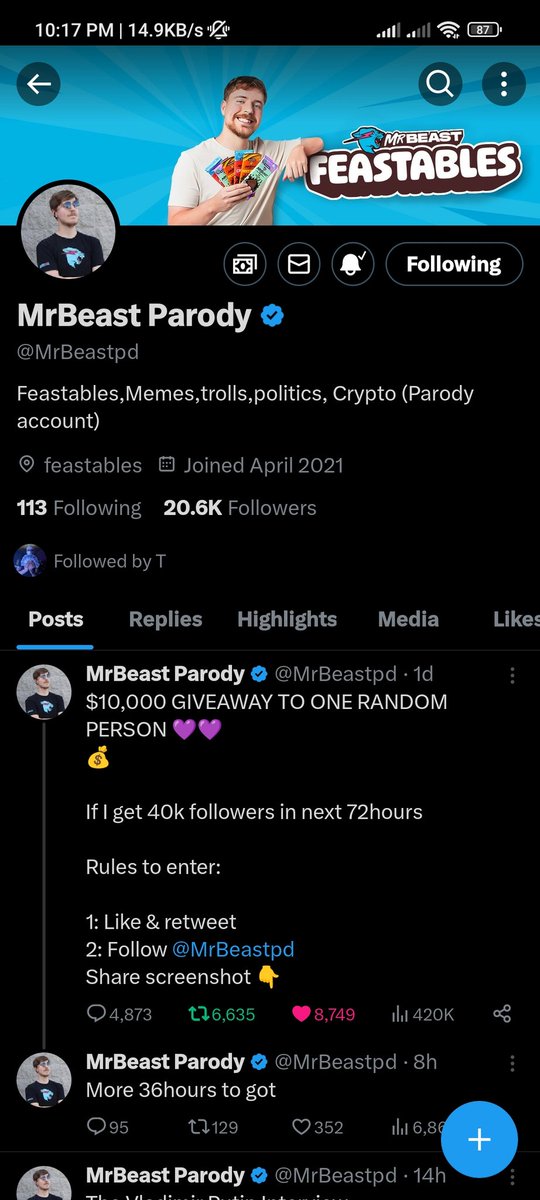
Task: Open options on "More 36hours" post
Action: tap(512, 1063)
